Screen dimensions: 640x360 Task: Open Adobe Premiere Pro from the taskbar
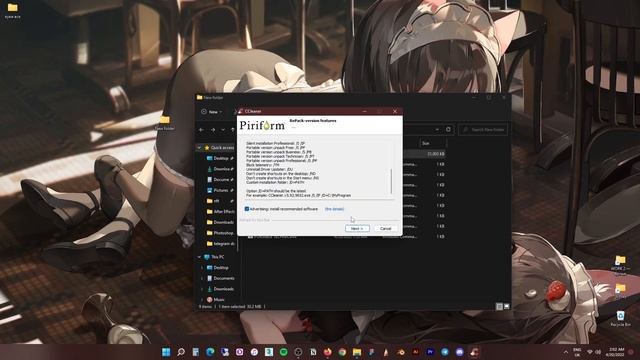430,352
